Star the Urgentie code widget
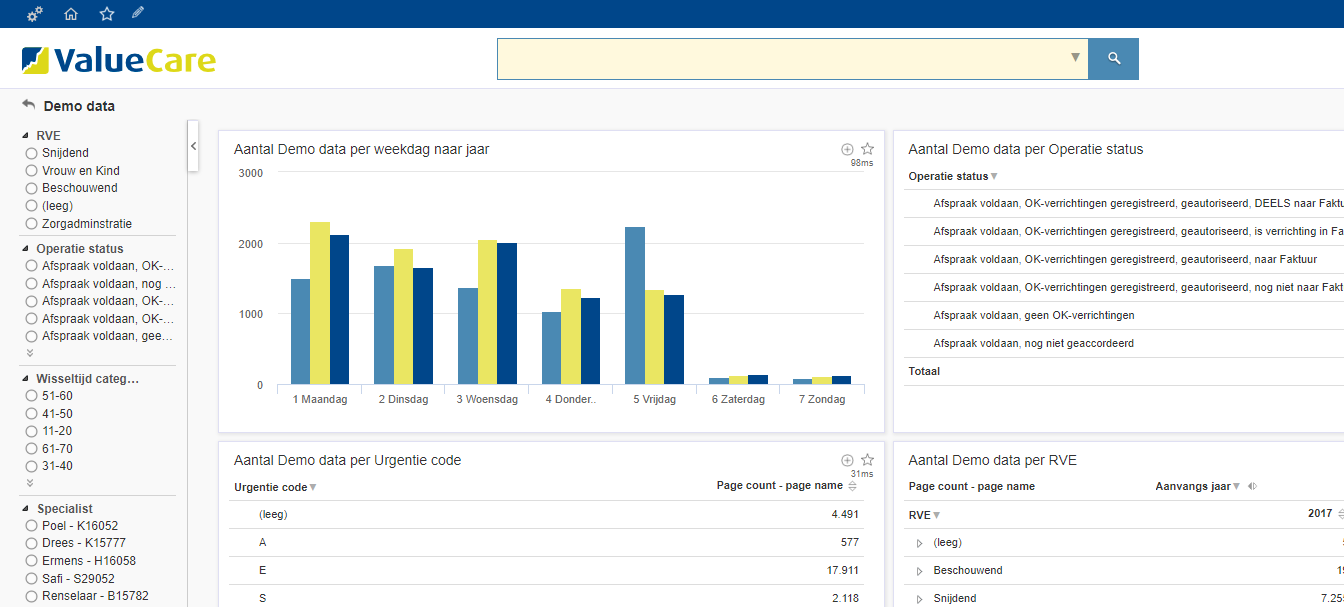This screenshot has width=1344, height=607. point(868,460)
